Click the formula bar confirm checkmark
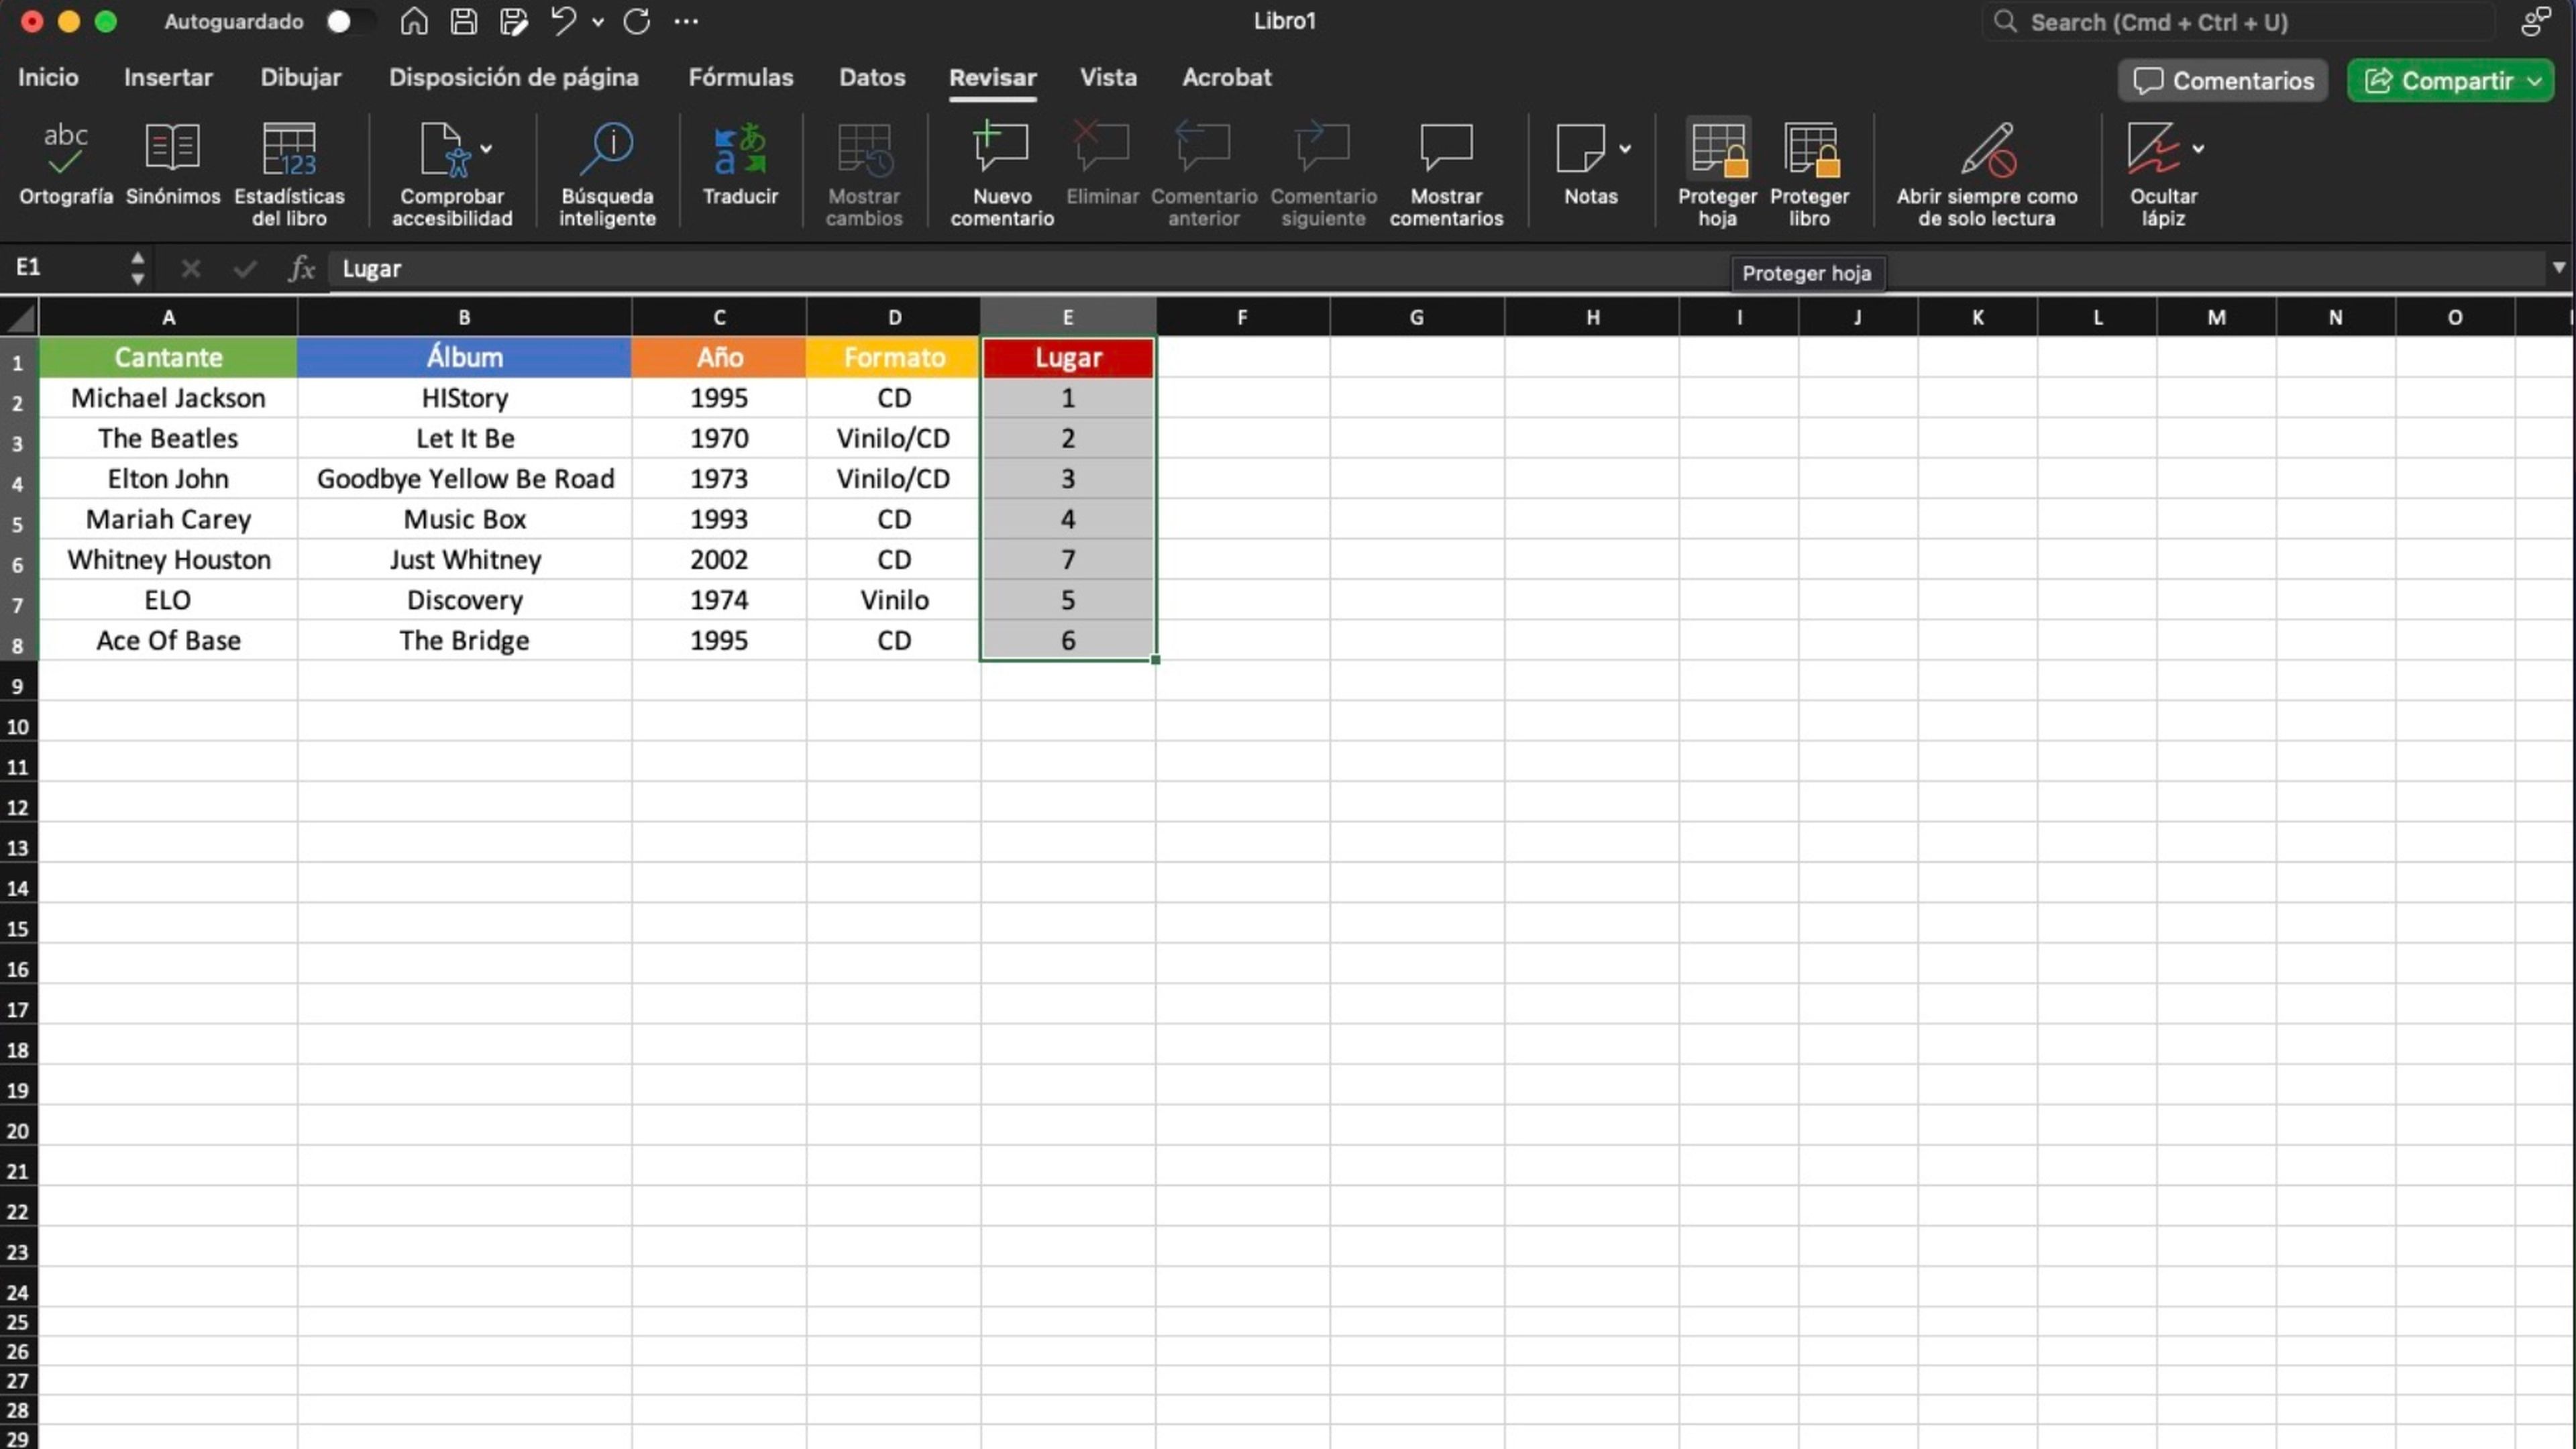Image resolution: width=2576 pixels, height=1449 pixels. pos(245,268)
